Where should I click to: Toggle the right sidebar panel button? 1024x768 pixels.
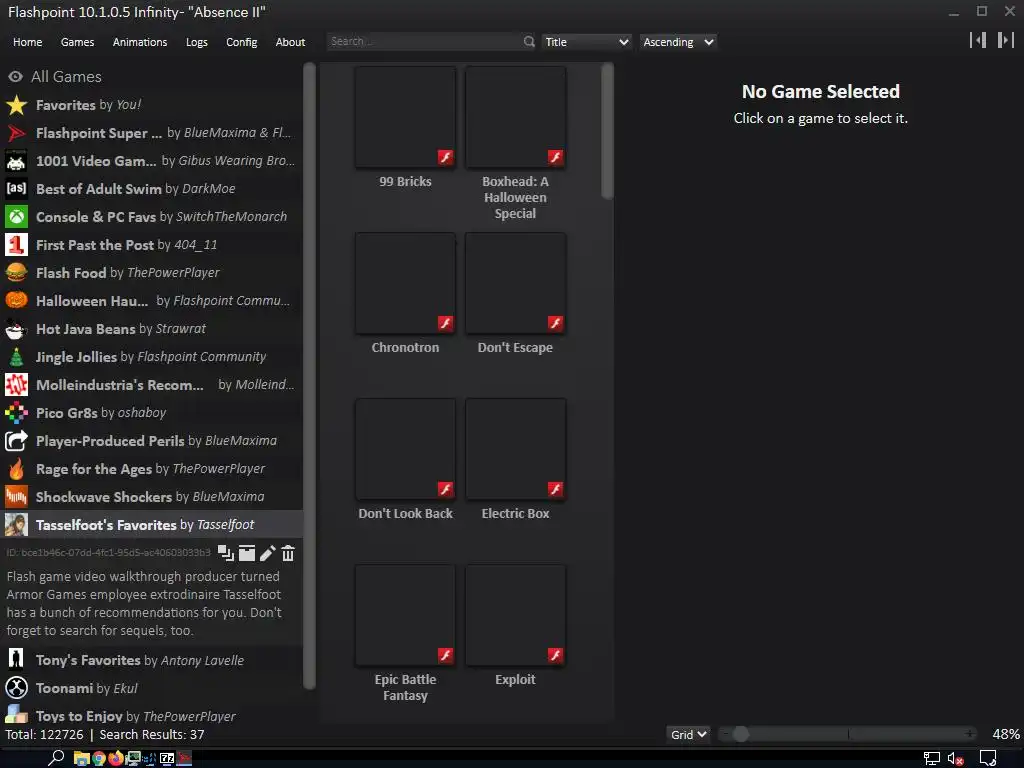tap(1006, 40)
